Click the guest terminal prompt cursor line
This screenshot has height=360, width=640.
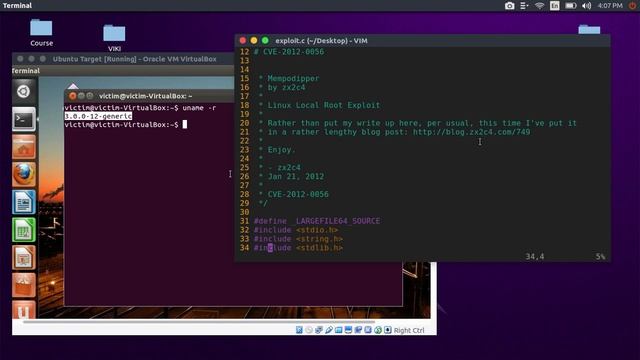[x=126, y=124]
